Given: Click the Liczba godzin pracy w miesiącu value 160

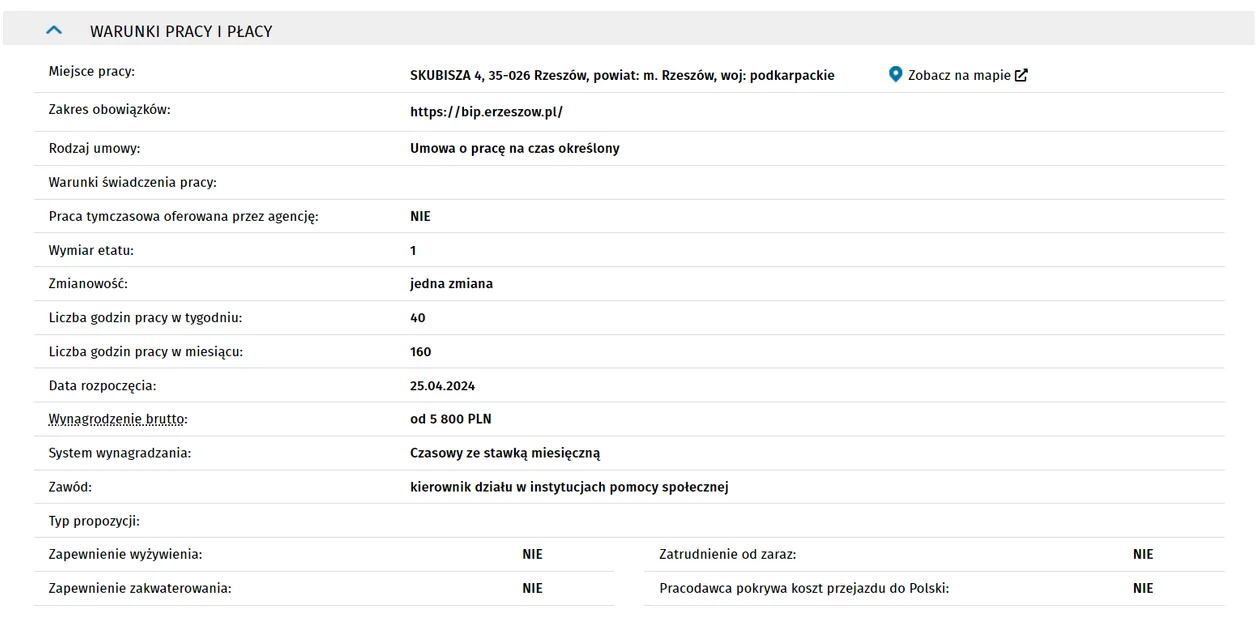Looking at the screenshot, I should [x=421, y=351].
